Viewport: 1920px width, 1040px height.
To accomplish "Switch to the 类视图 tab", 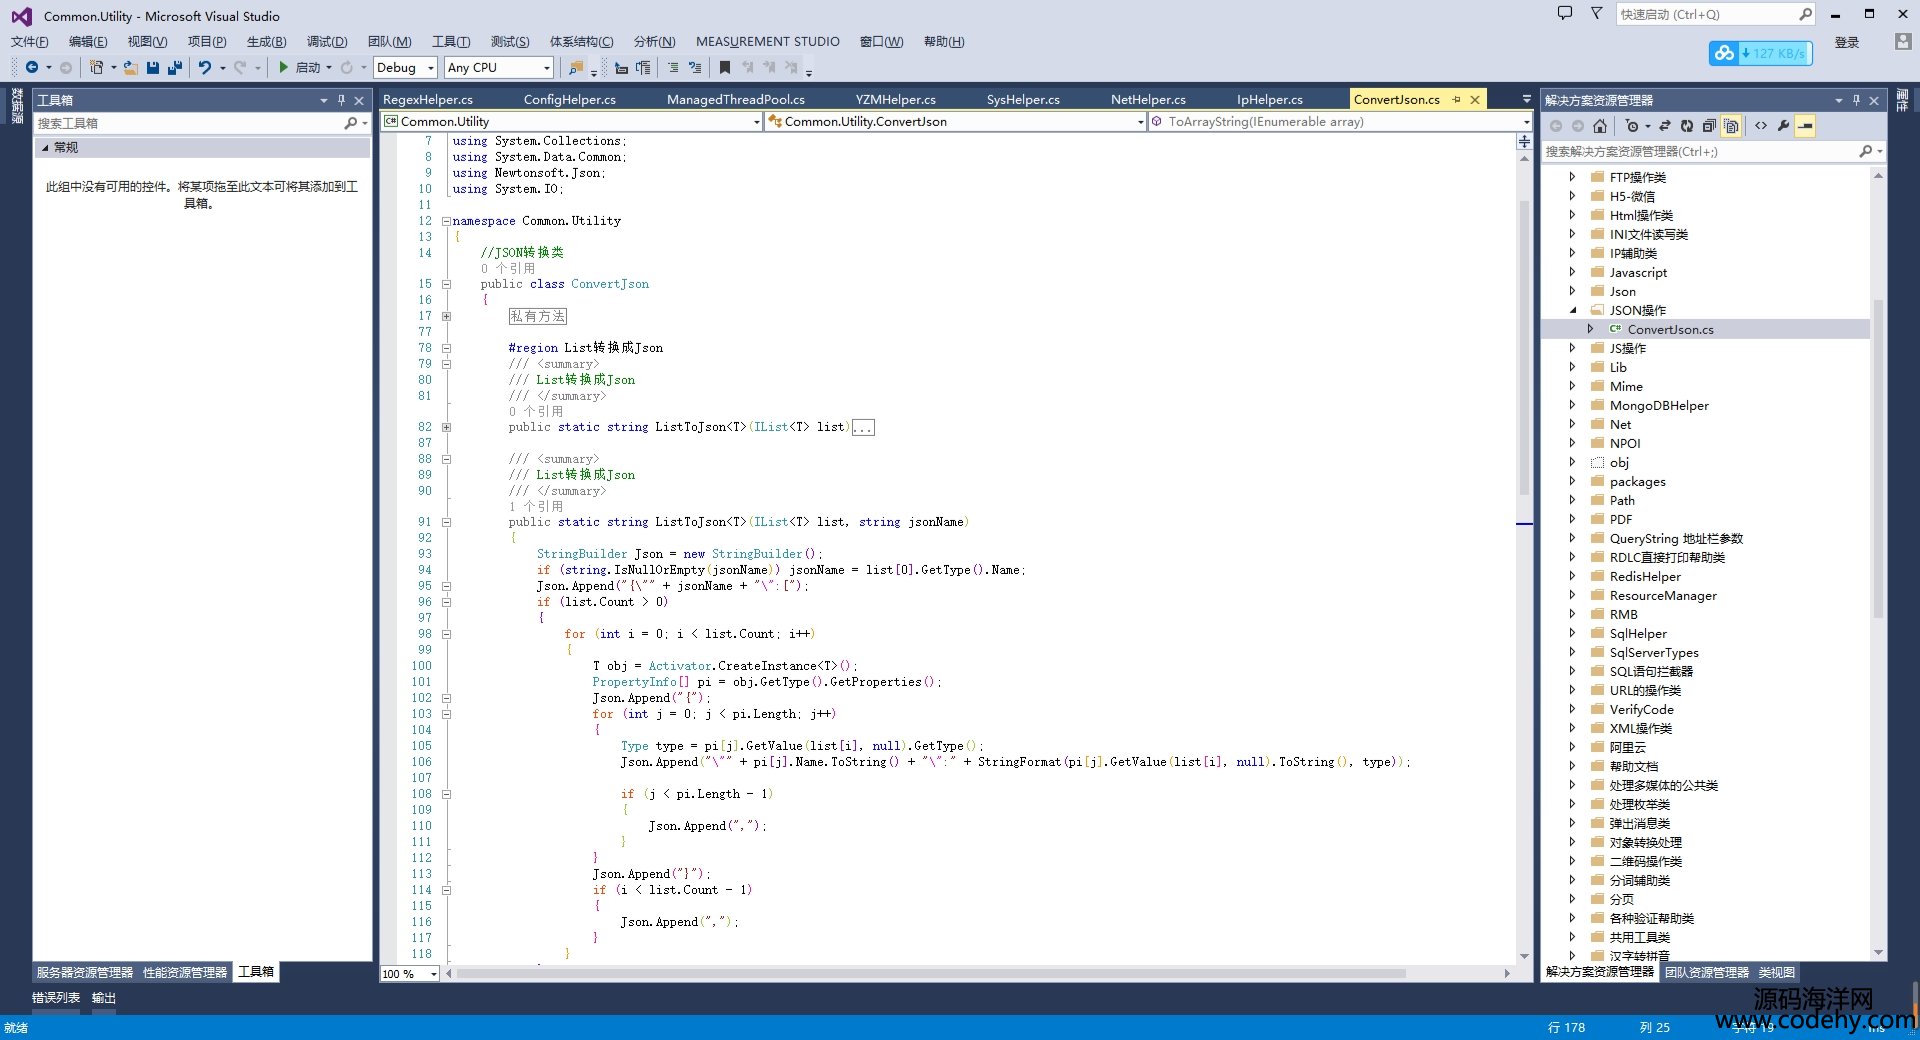I will pos(1777,972).
